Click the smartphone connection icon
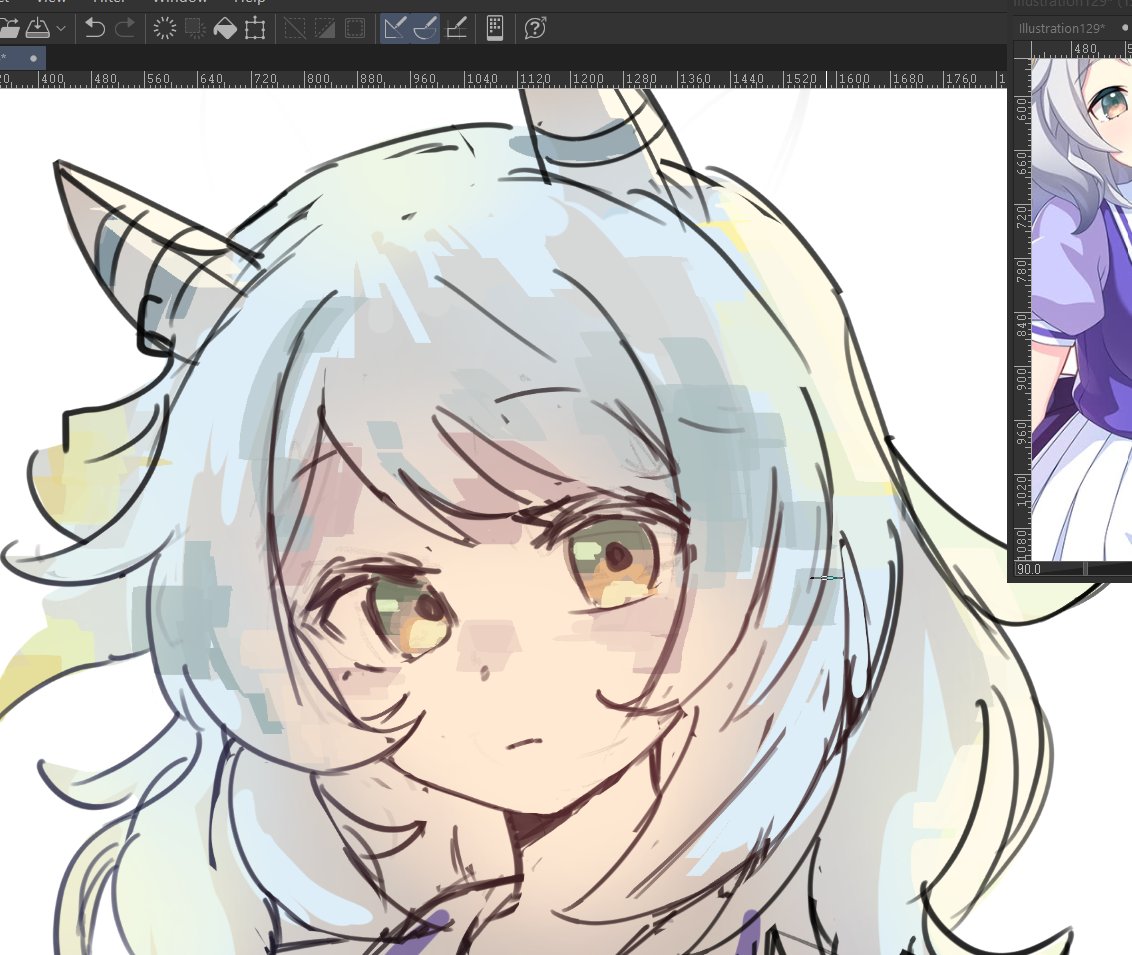1132x955 pixels. (x=495, y=28)
